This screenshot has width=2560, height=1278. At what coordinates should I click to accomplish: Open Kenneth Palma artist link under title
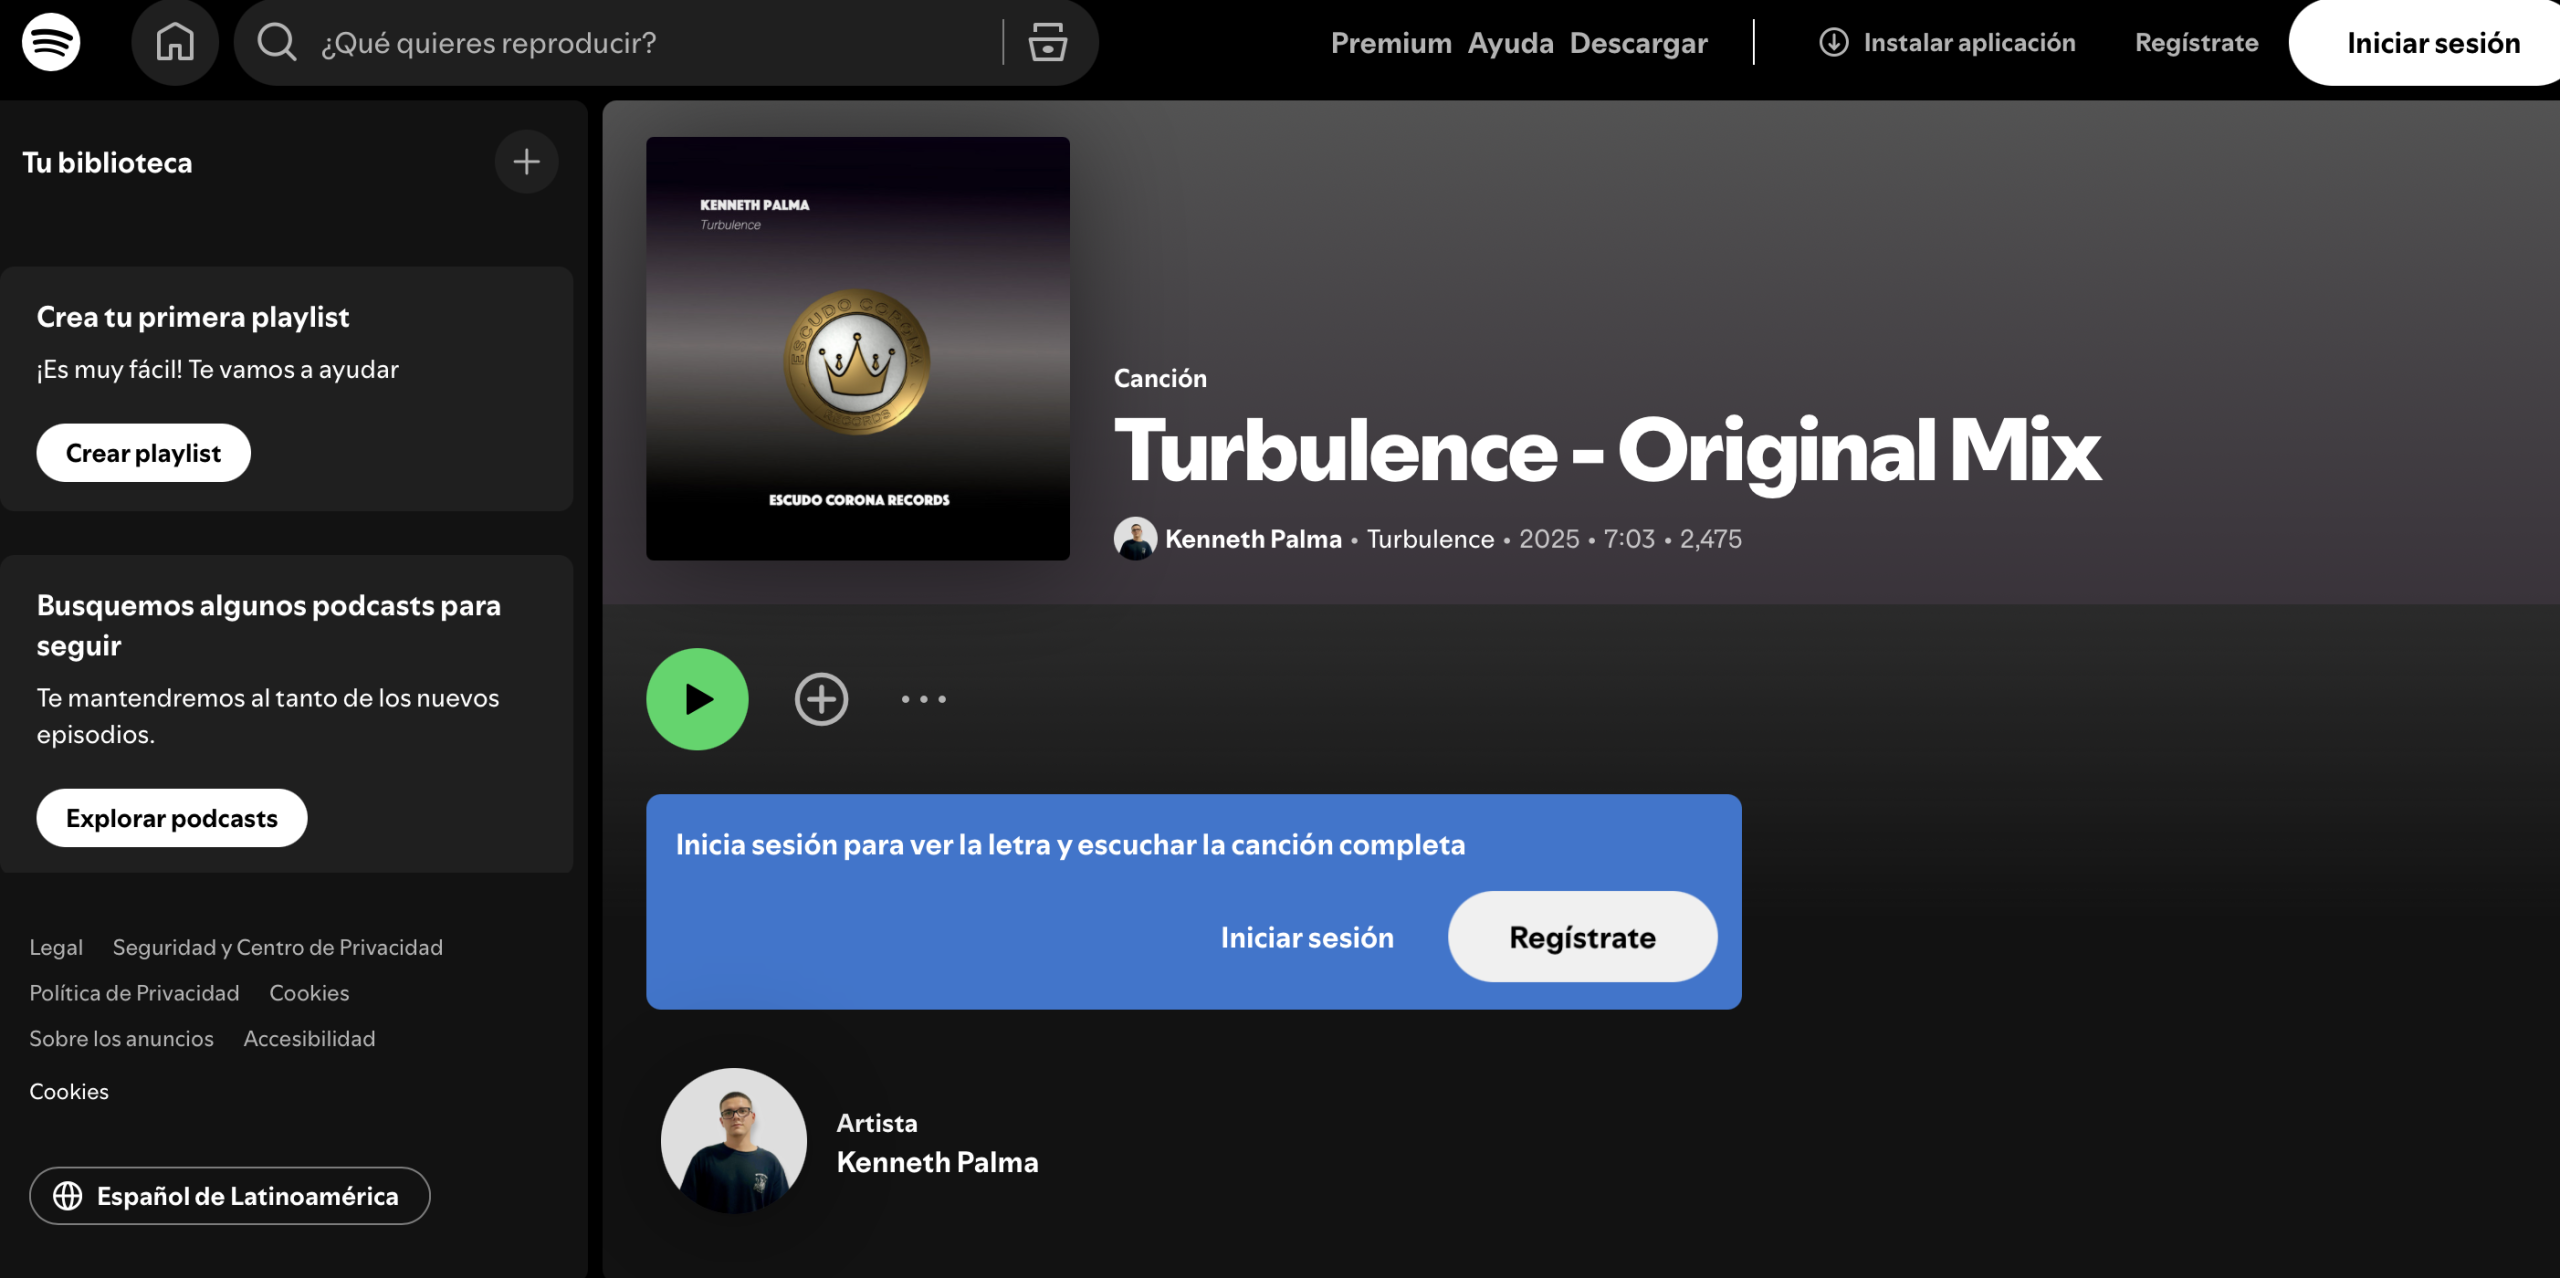tap(1253, 539)
